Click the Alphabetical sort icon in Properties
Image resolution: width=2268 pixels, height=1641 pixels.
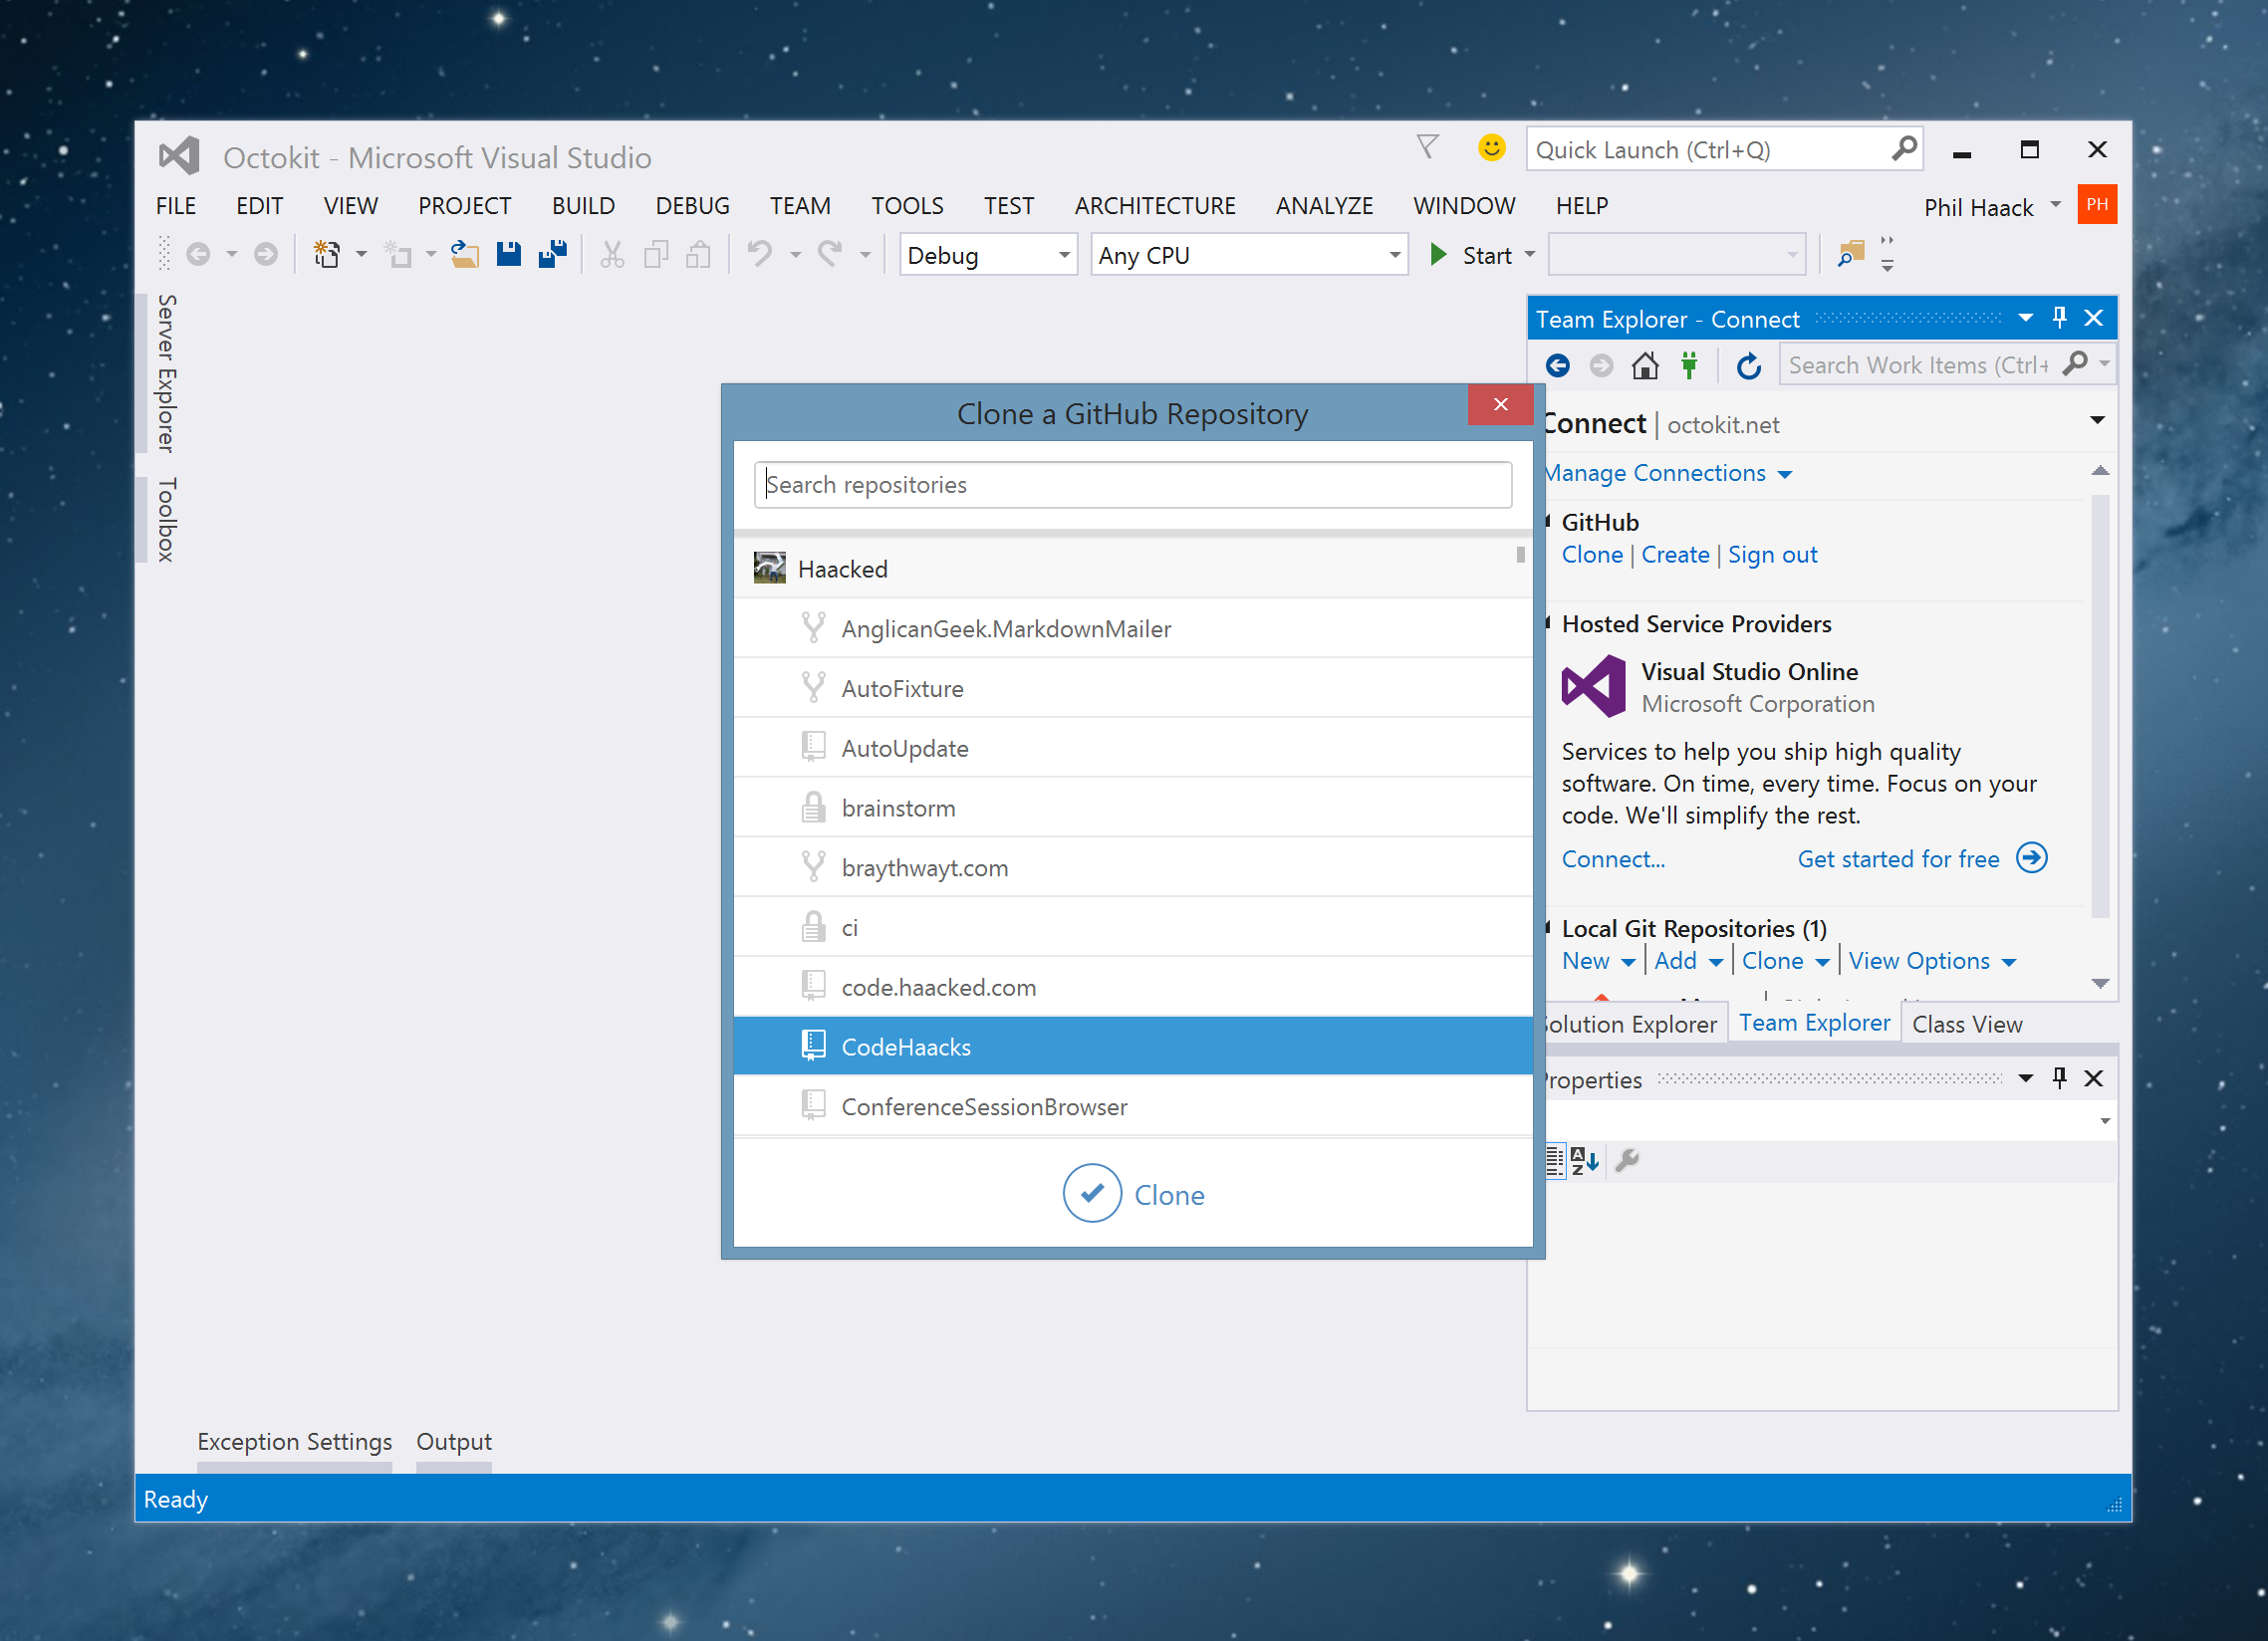tap(1584, 1161)
